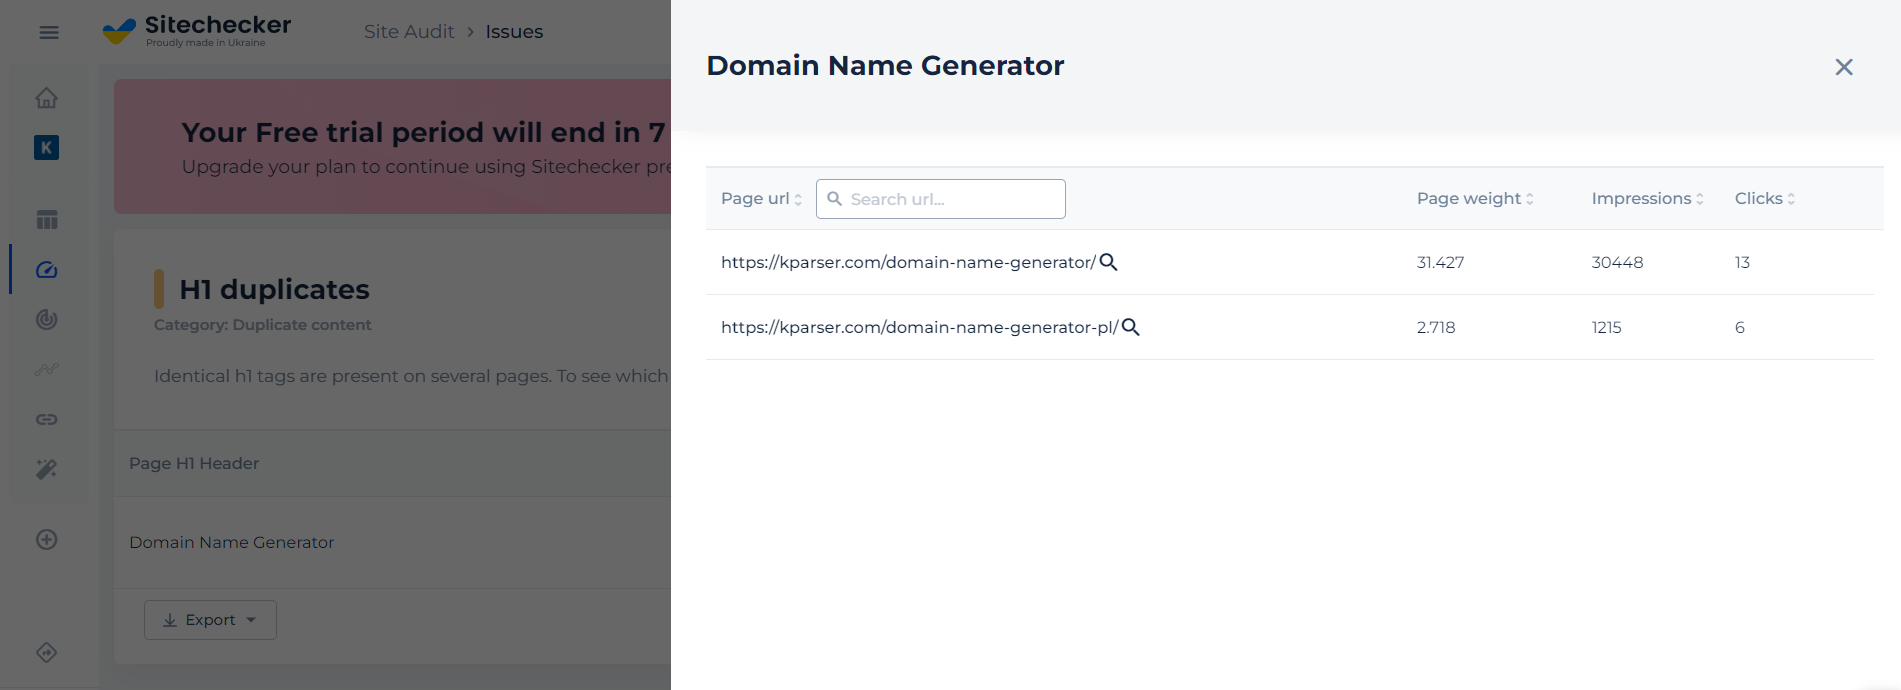The height and width of the screenshot is (690, 1901).
Task: Inspect the domain-name-generator/ URL with magnifier icon
Action: (x=1108, y=262)
